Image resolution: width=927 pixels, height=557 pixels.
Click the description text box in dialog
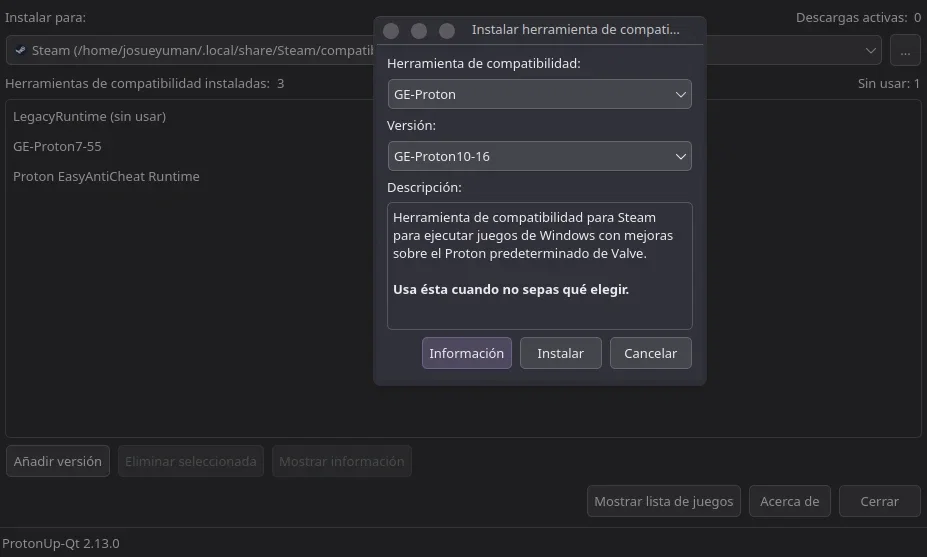click(539, 265)
